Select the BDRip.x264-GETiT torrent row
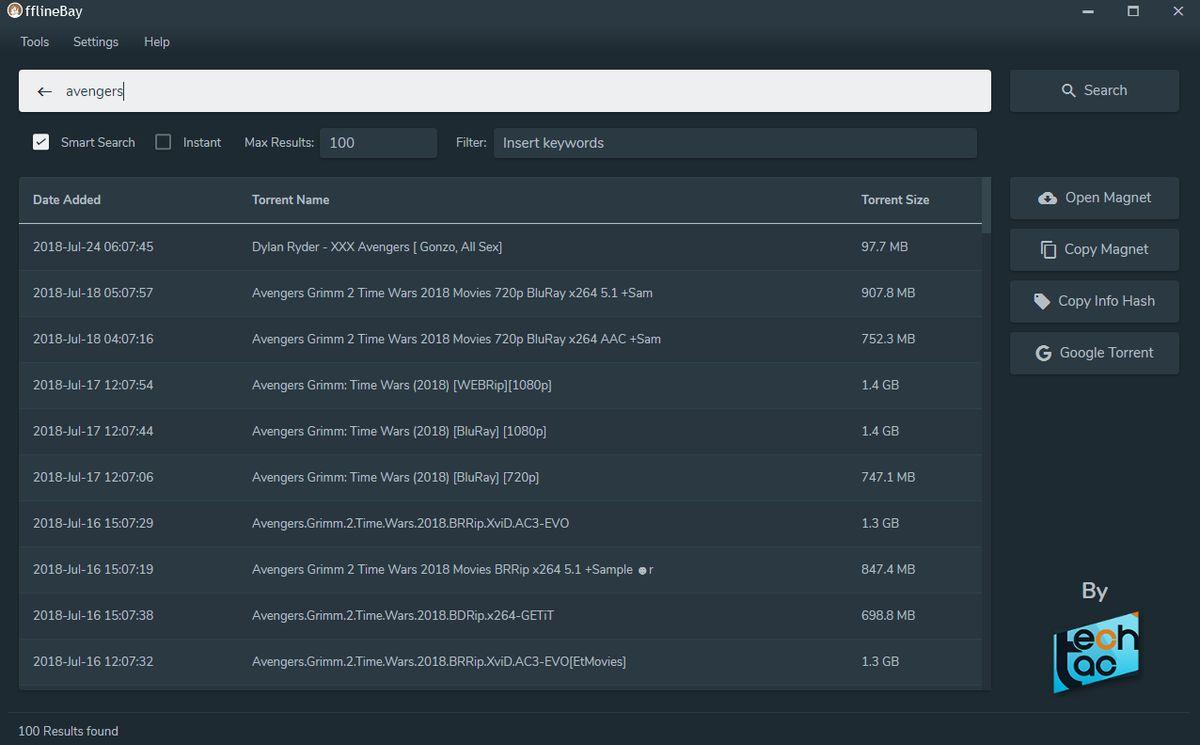The height and width of the screenshot is (745, 1200). (500, 615)
